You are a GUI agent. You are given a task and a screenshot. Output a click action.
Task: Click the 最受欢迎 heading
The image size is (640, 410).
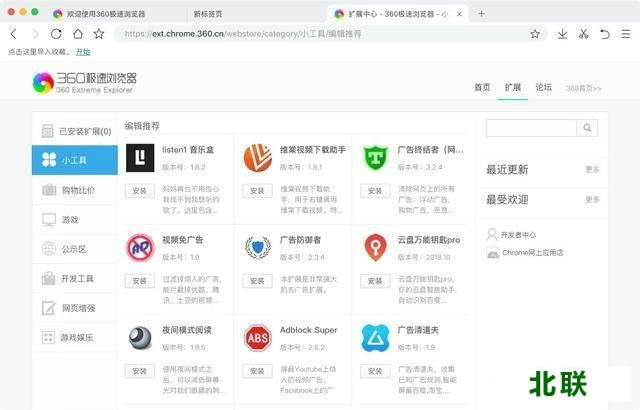click(x=507, y=199)
